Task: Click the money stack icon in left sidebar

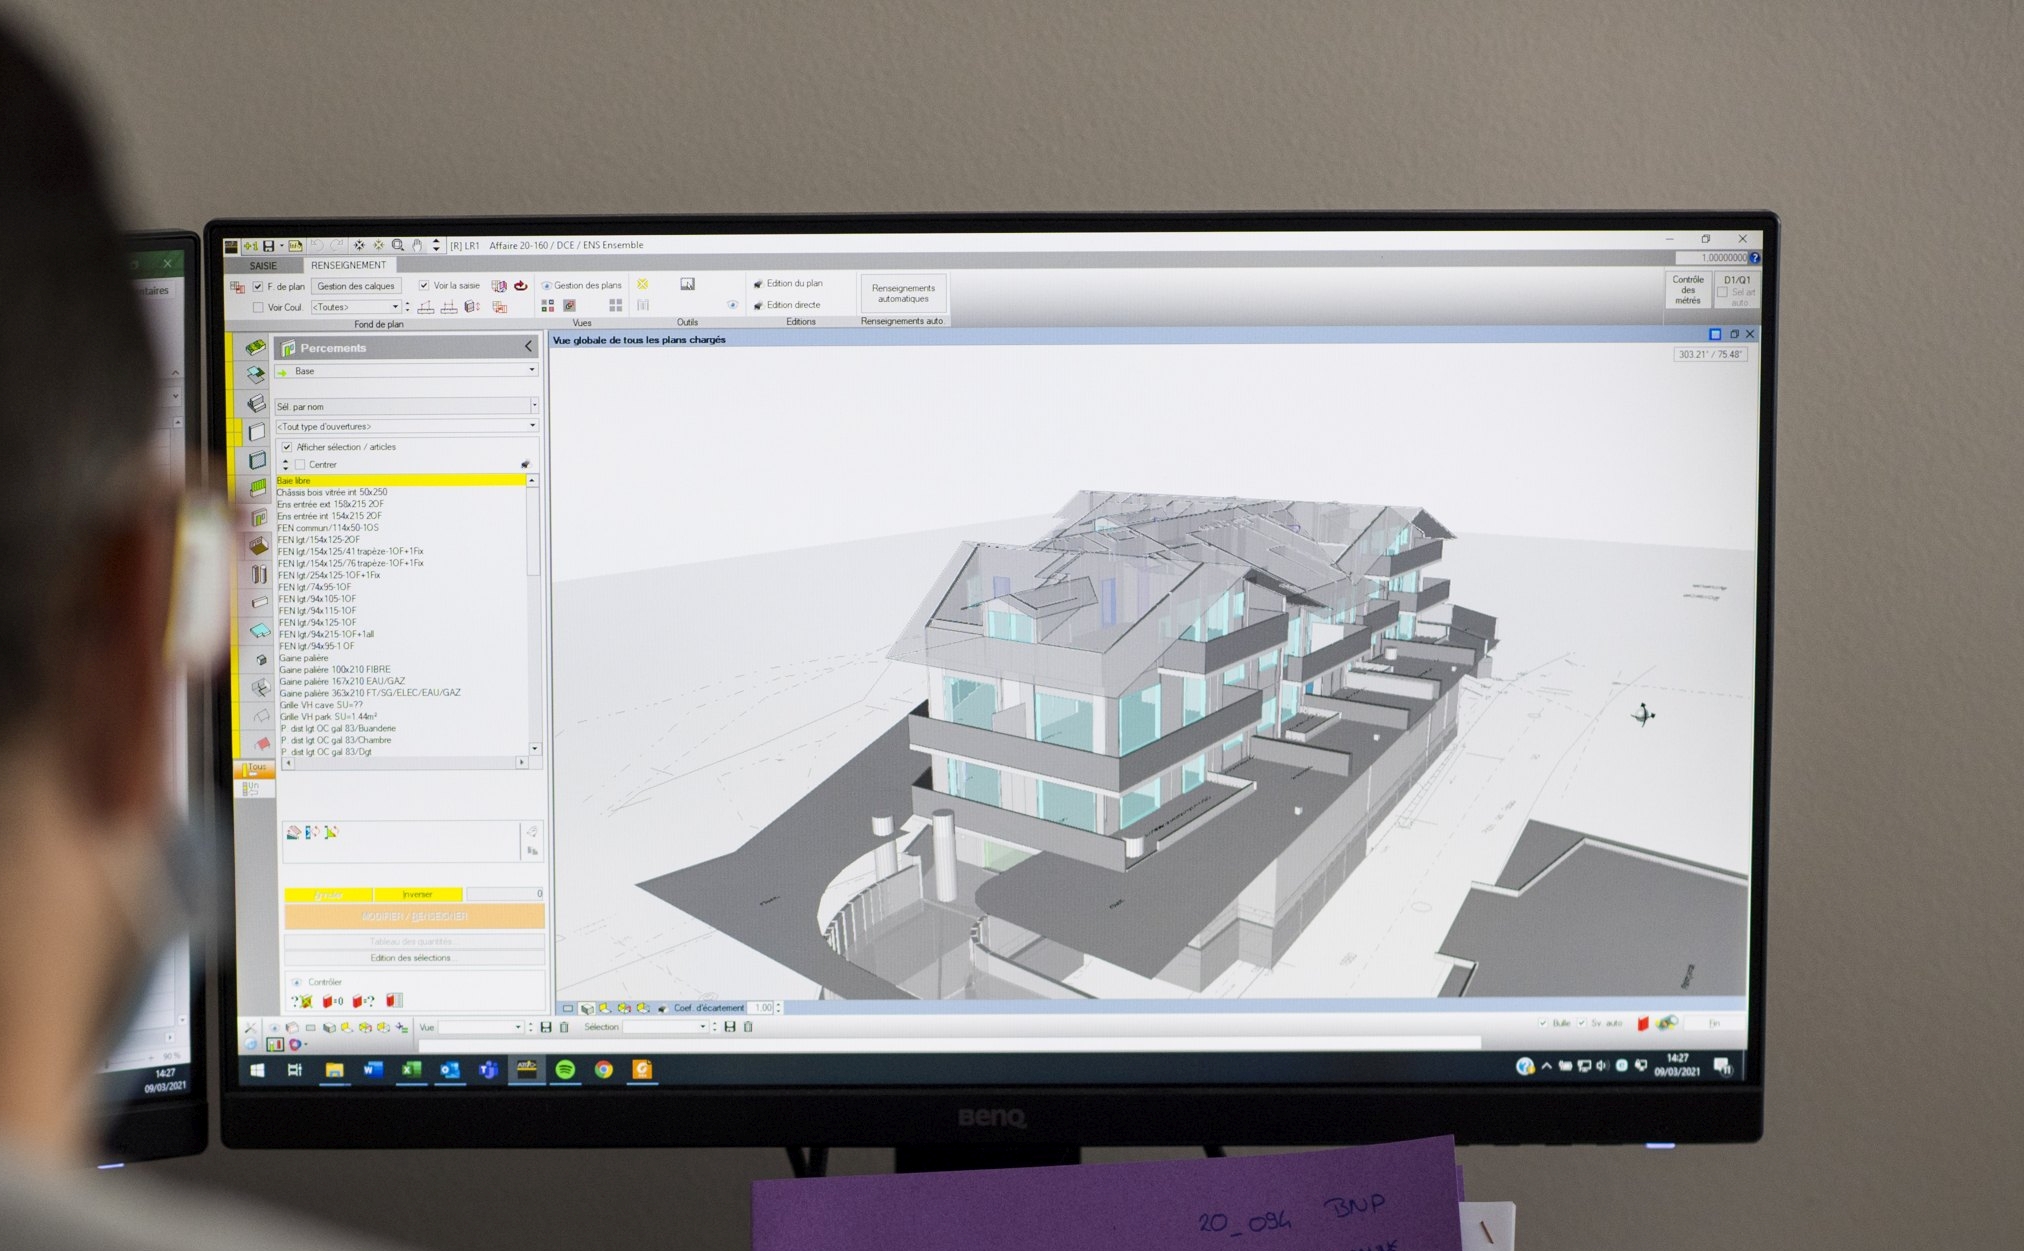Action: [256, 348]
